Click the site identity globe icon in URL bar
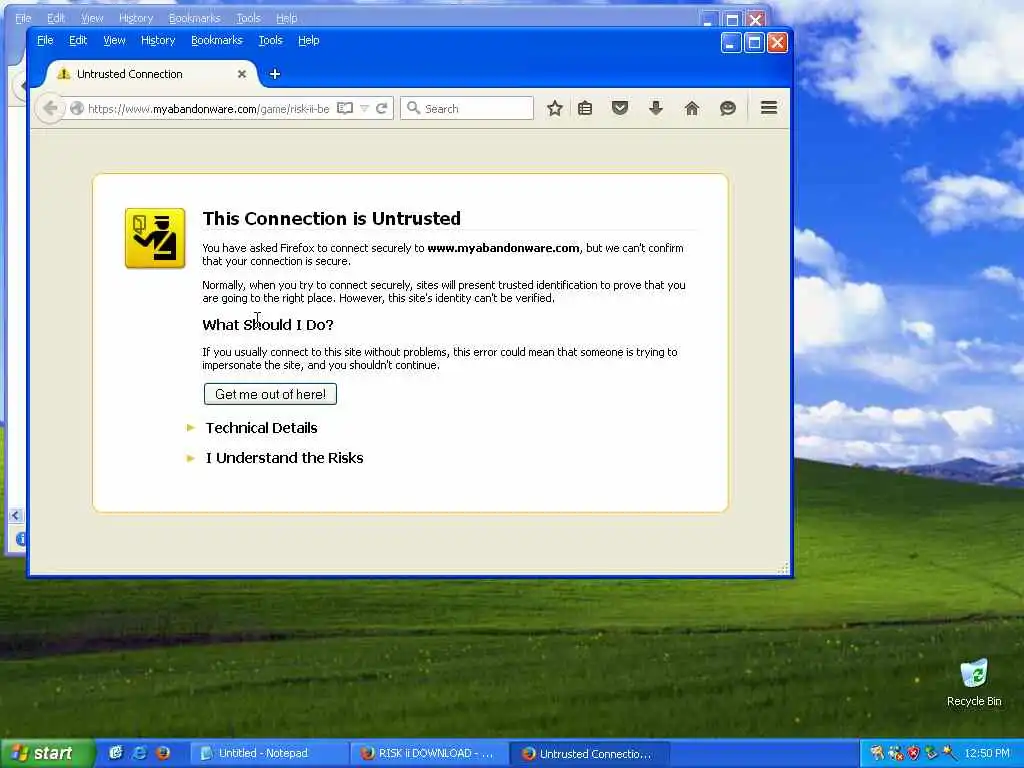 (x=76, y=108)
